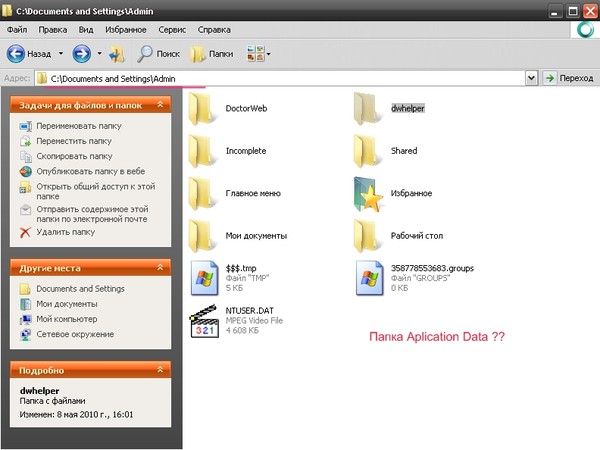Screen dimensions: 600x450
Task: Open the Сервис menu
Action: tap(172, 29)
